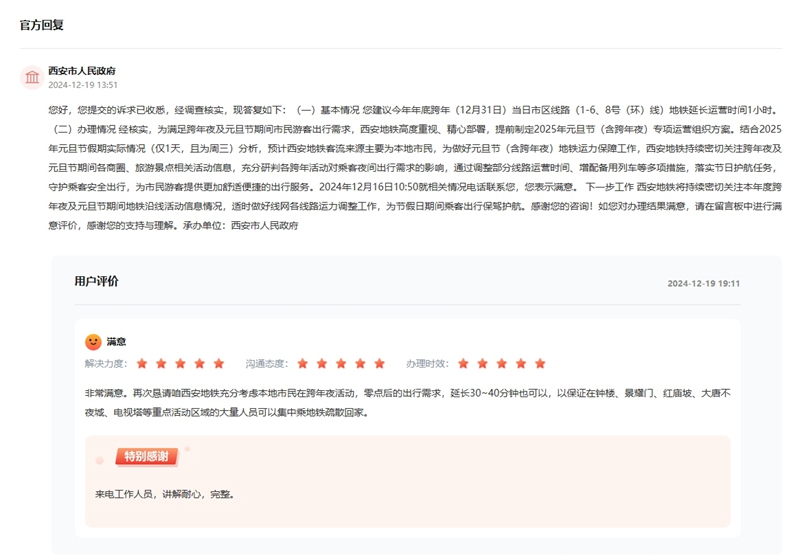Screen dimensions: 800x560
Task: Open the 西安市人民政府 profile name
Action: pyautogui.click(x=82, y=71)
